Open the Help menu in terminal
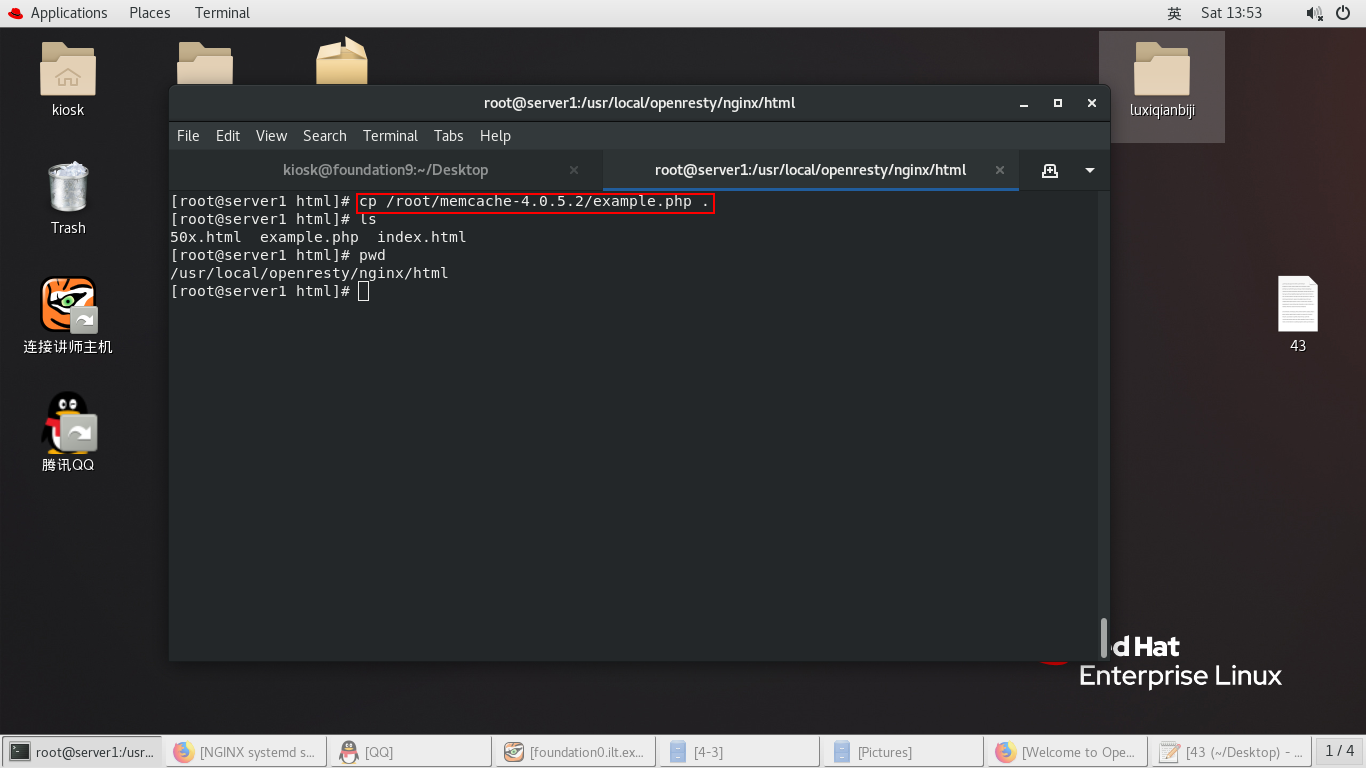This screenshot has height=768, width=1366. [495, 136]
